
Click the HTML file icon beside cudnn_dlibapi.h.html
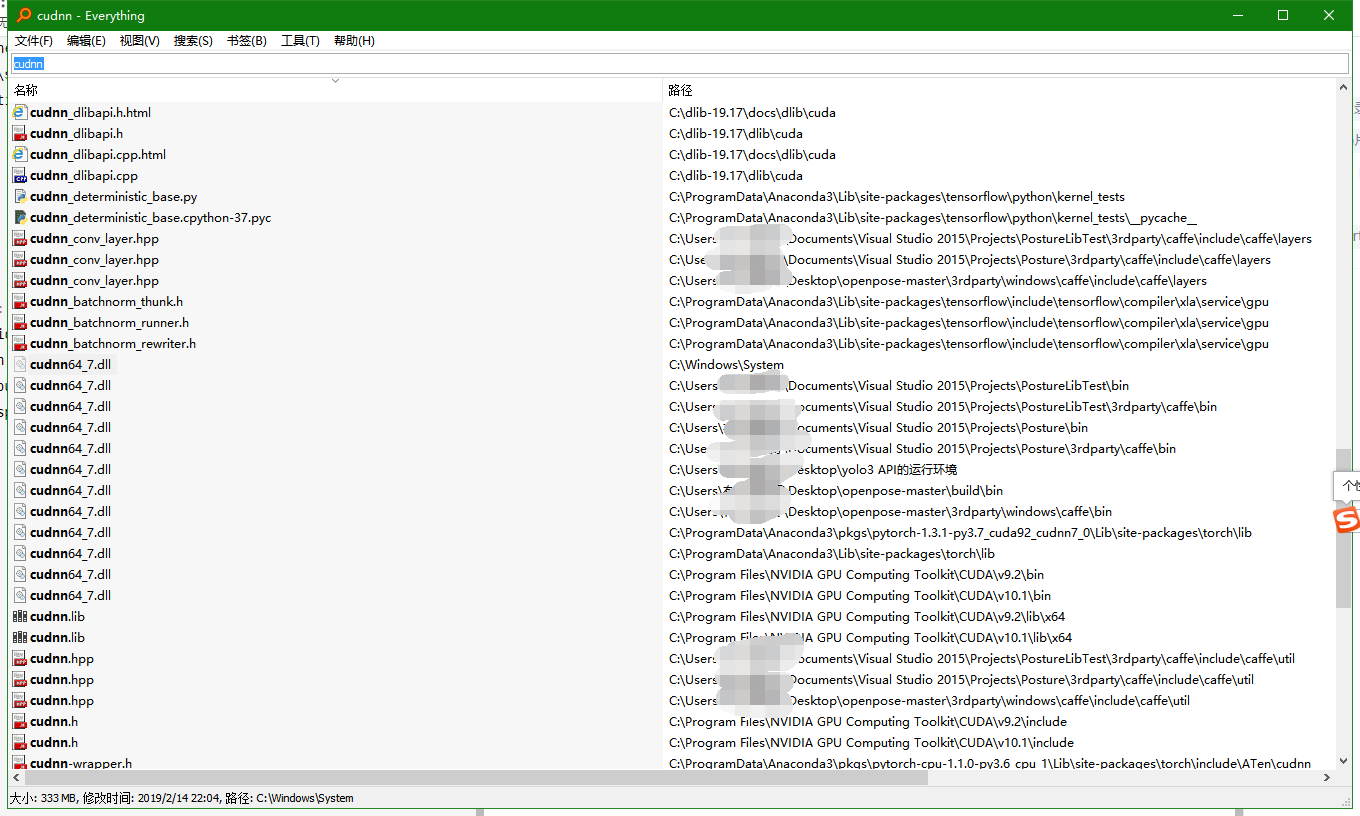19,112
